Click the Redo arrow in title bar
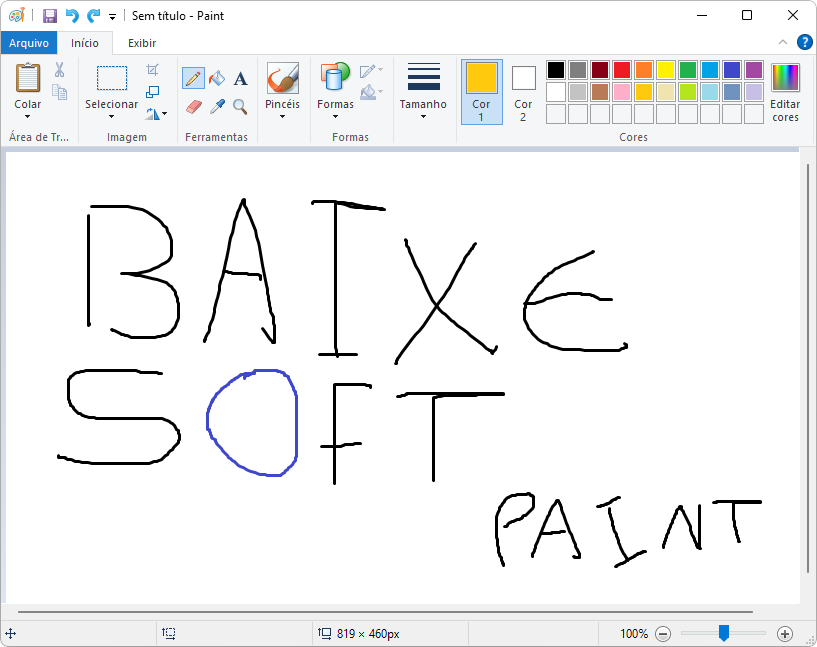The image size is (817, 647). click(x=93, y=16)
